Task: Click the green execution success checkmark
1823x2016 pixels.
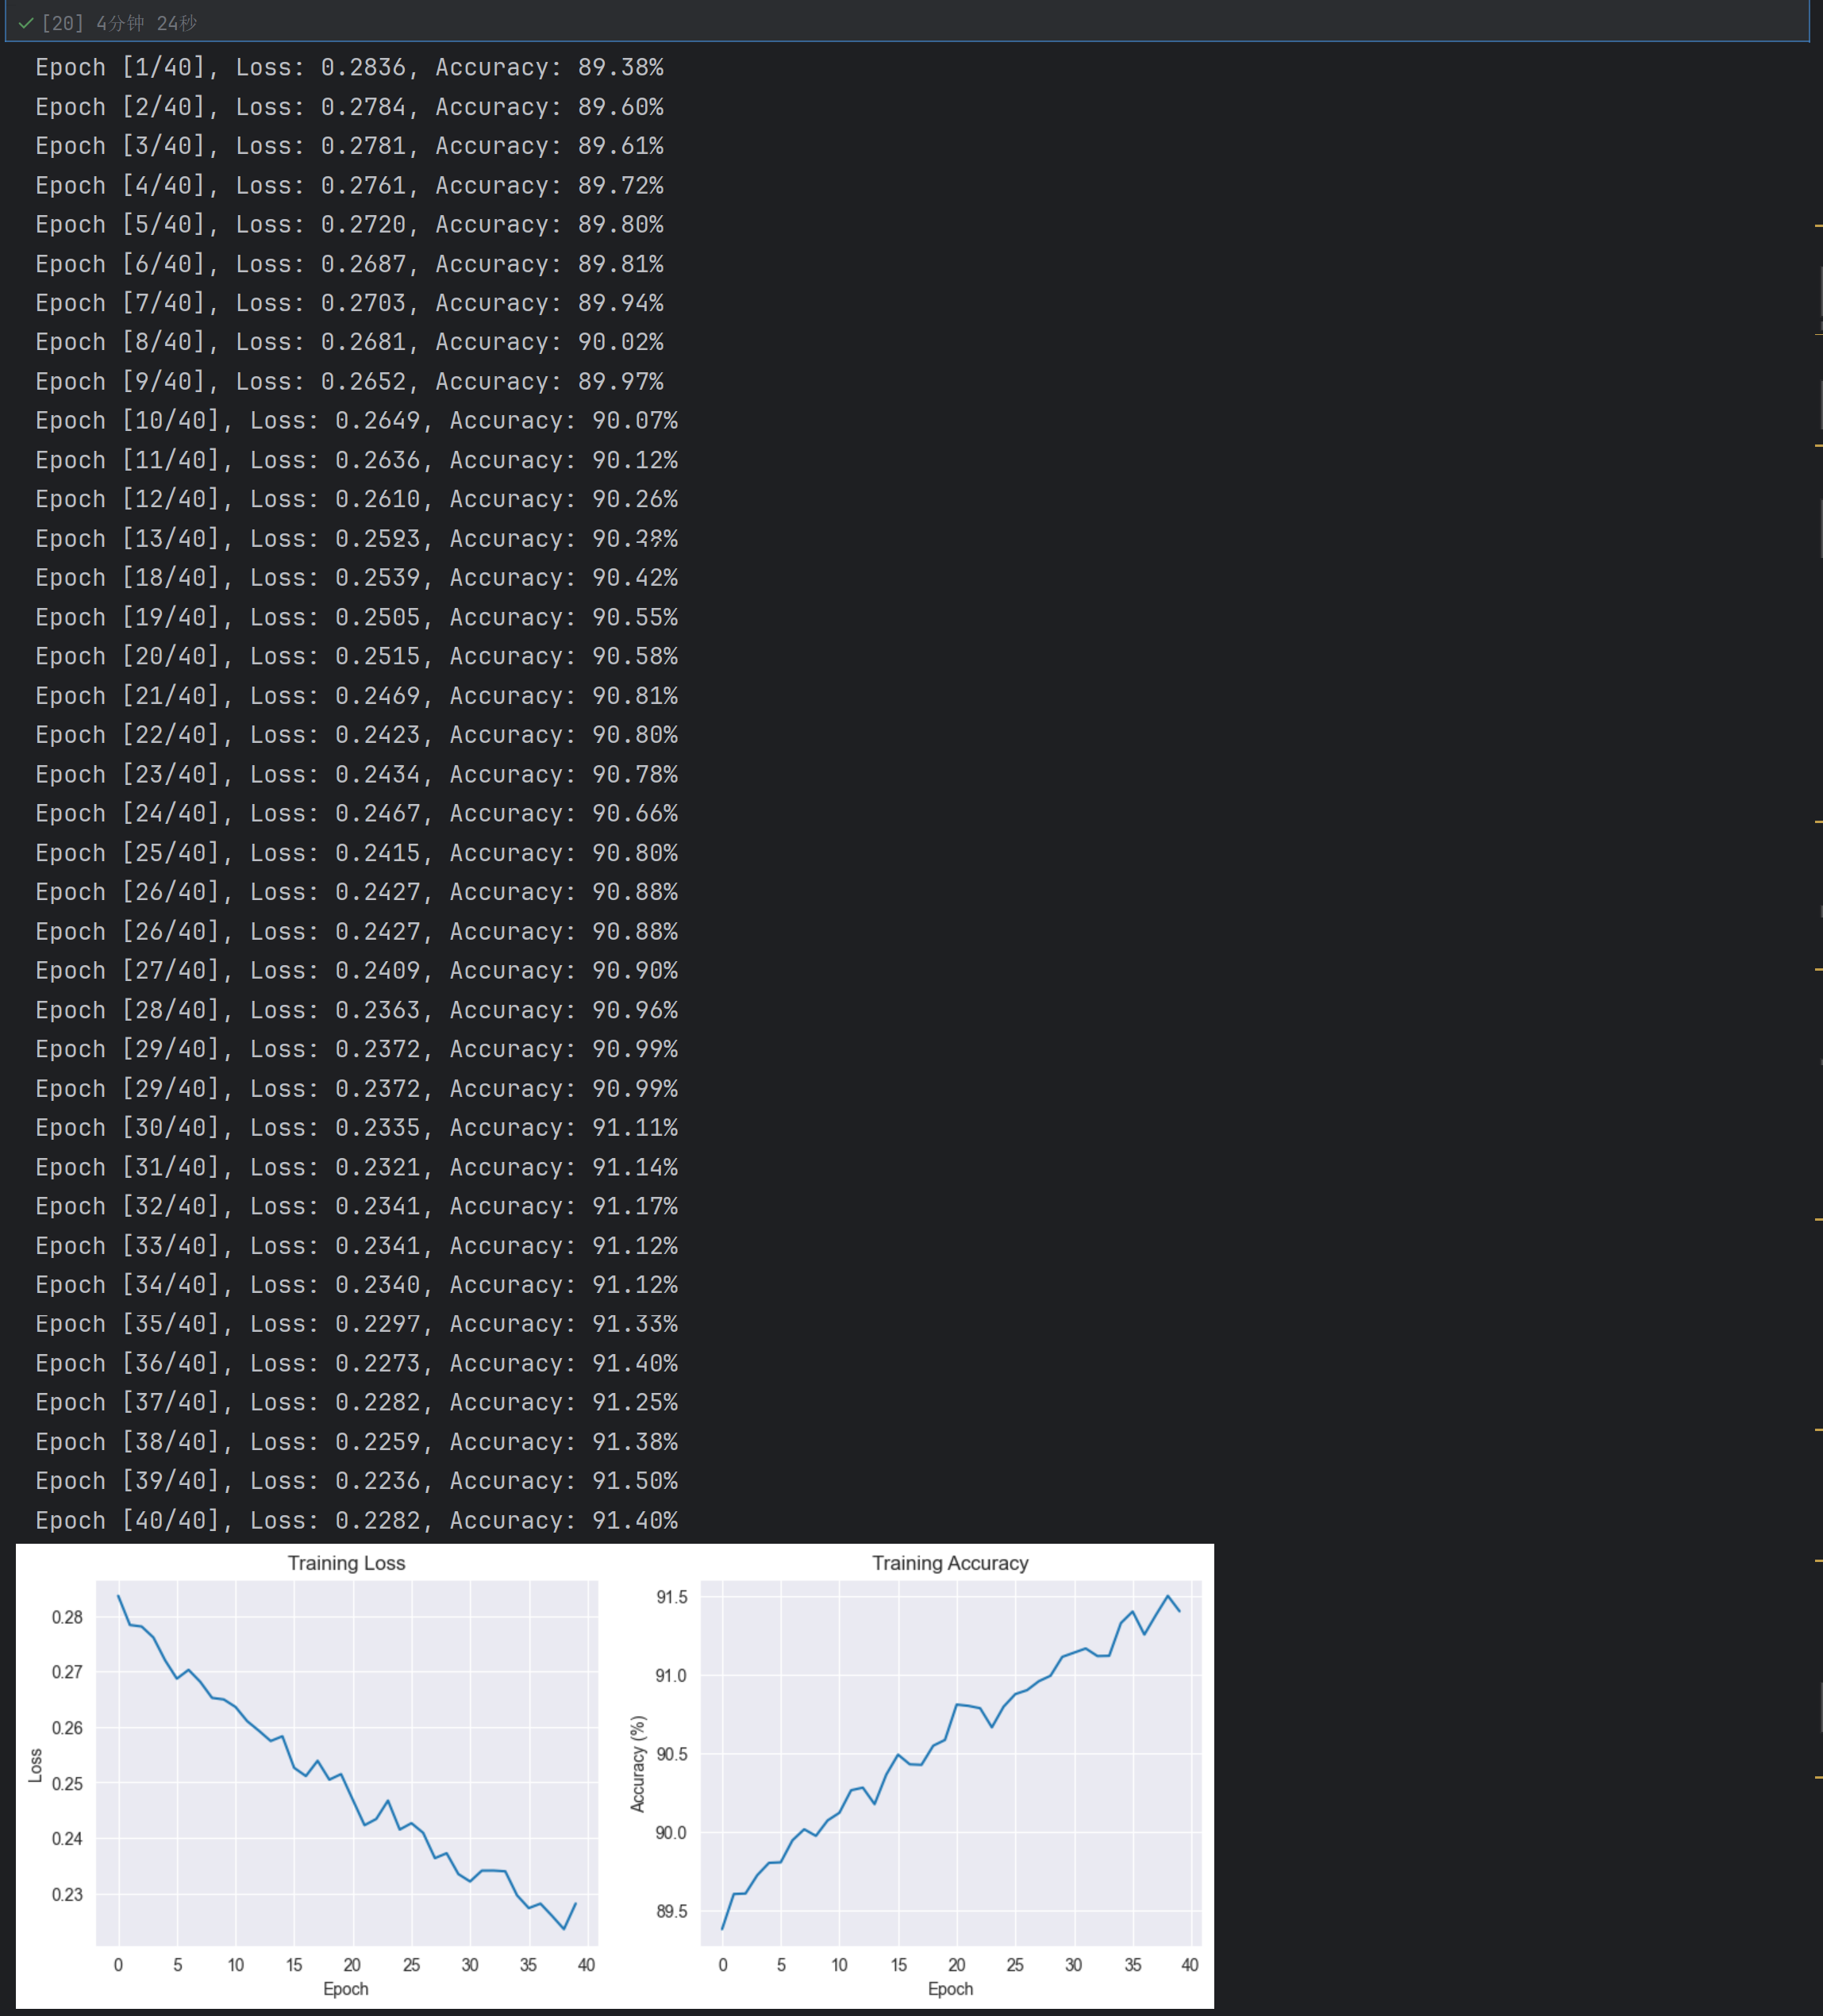Action: coord(26,23)
